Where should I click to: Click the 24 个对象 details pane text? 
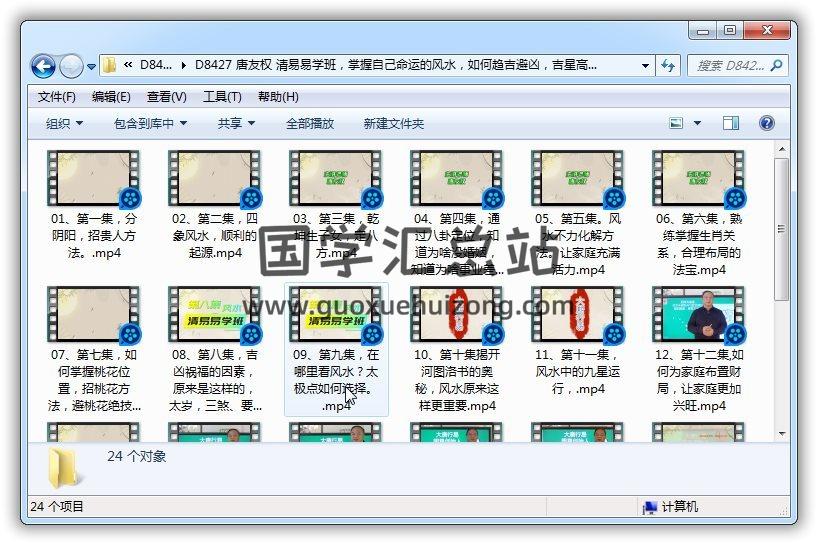[x=137, y=456]
